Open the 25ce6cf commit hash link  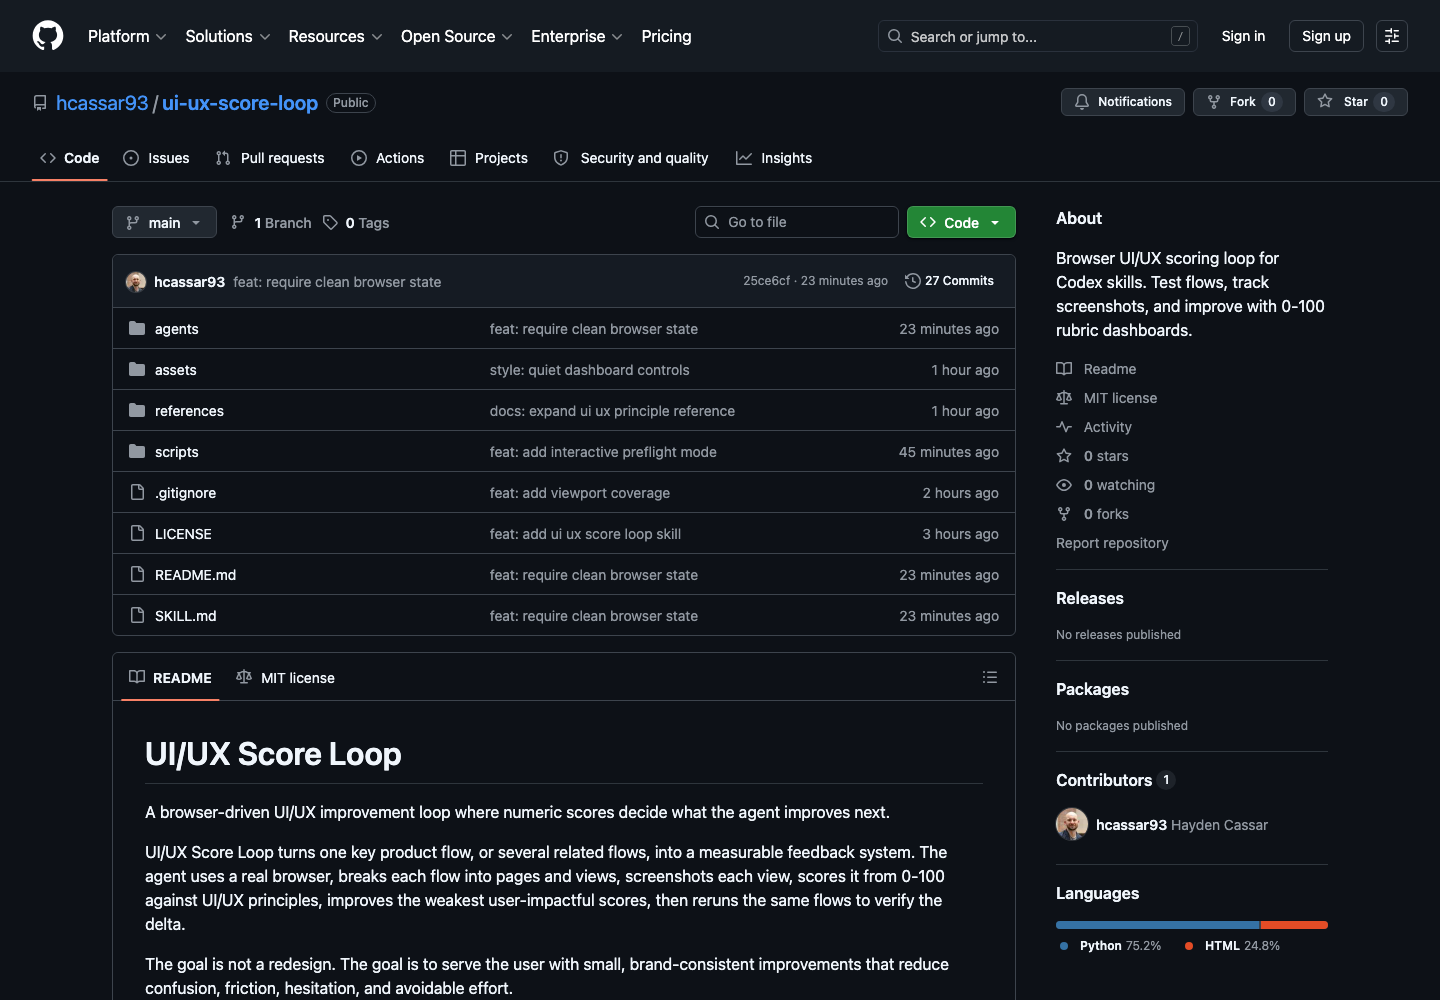point(766,281)
